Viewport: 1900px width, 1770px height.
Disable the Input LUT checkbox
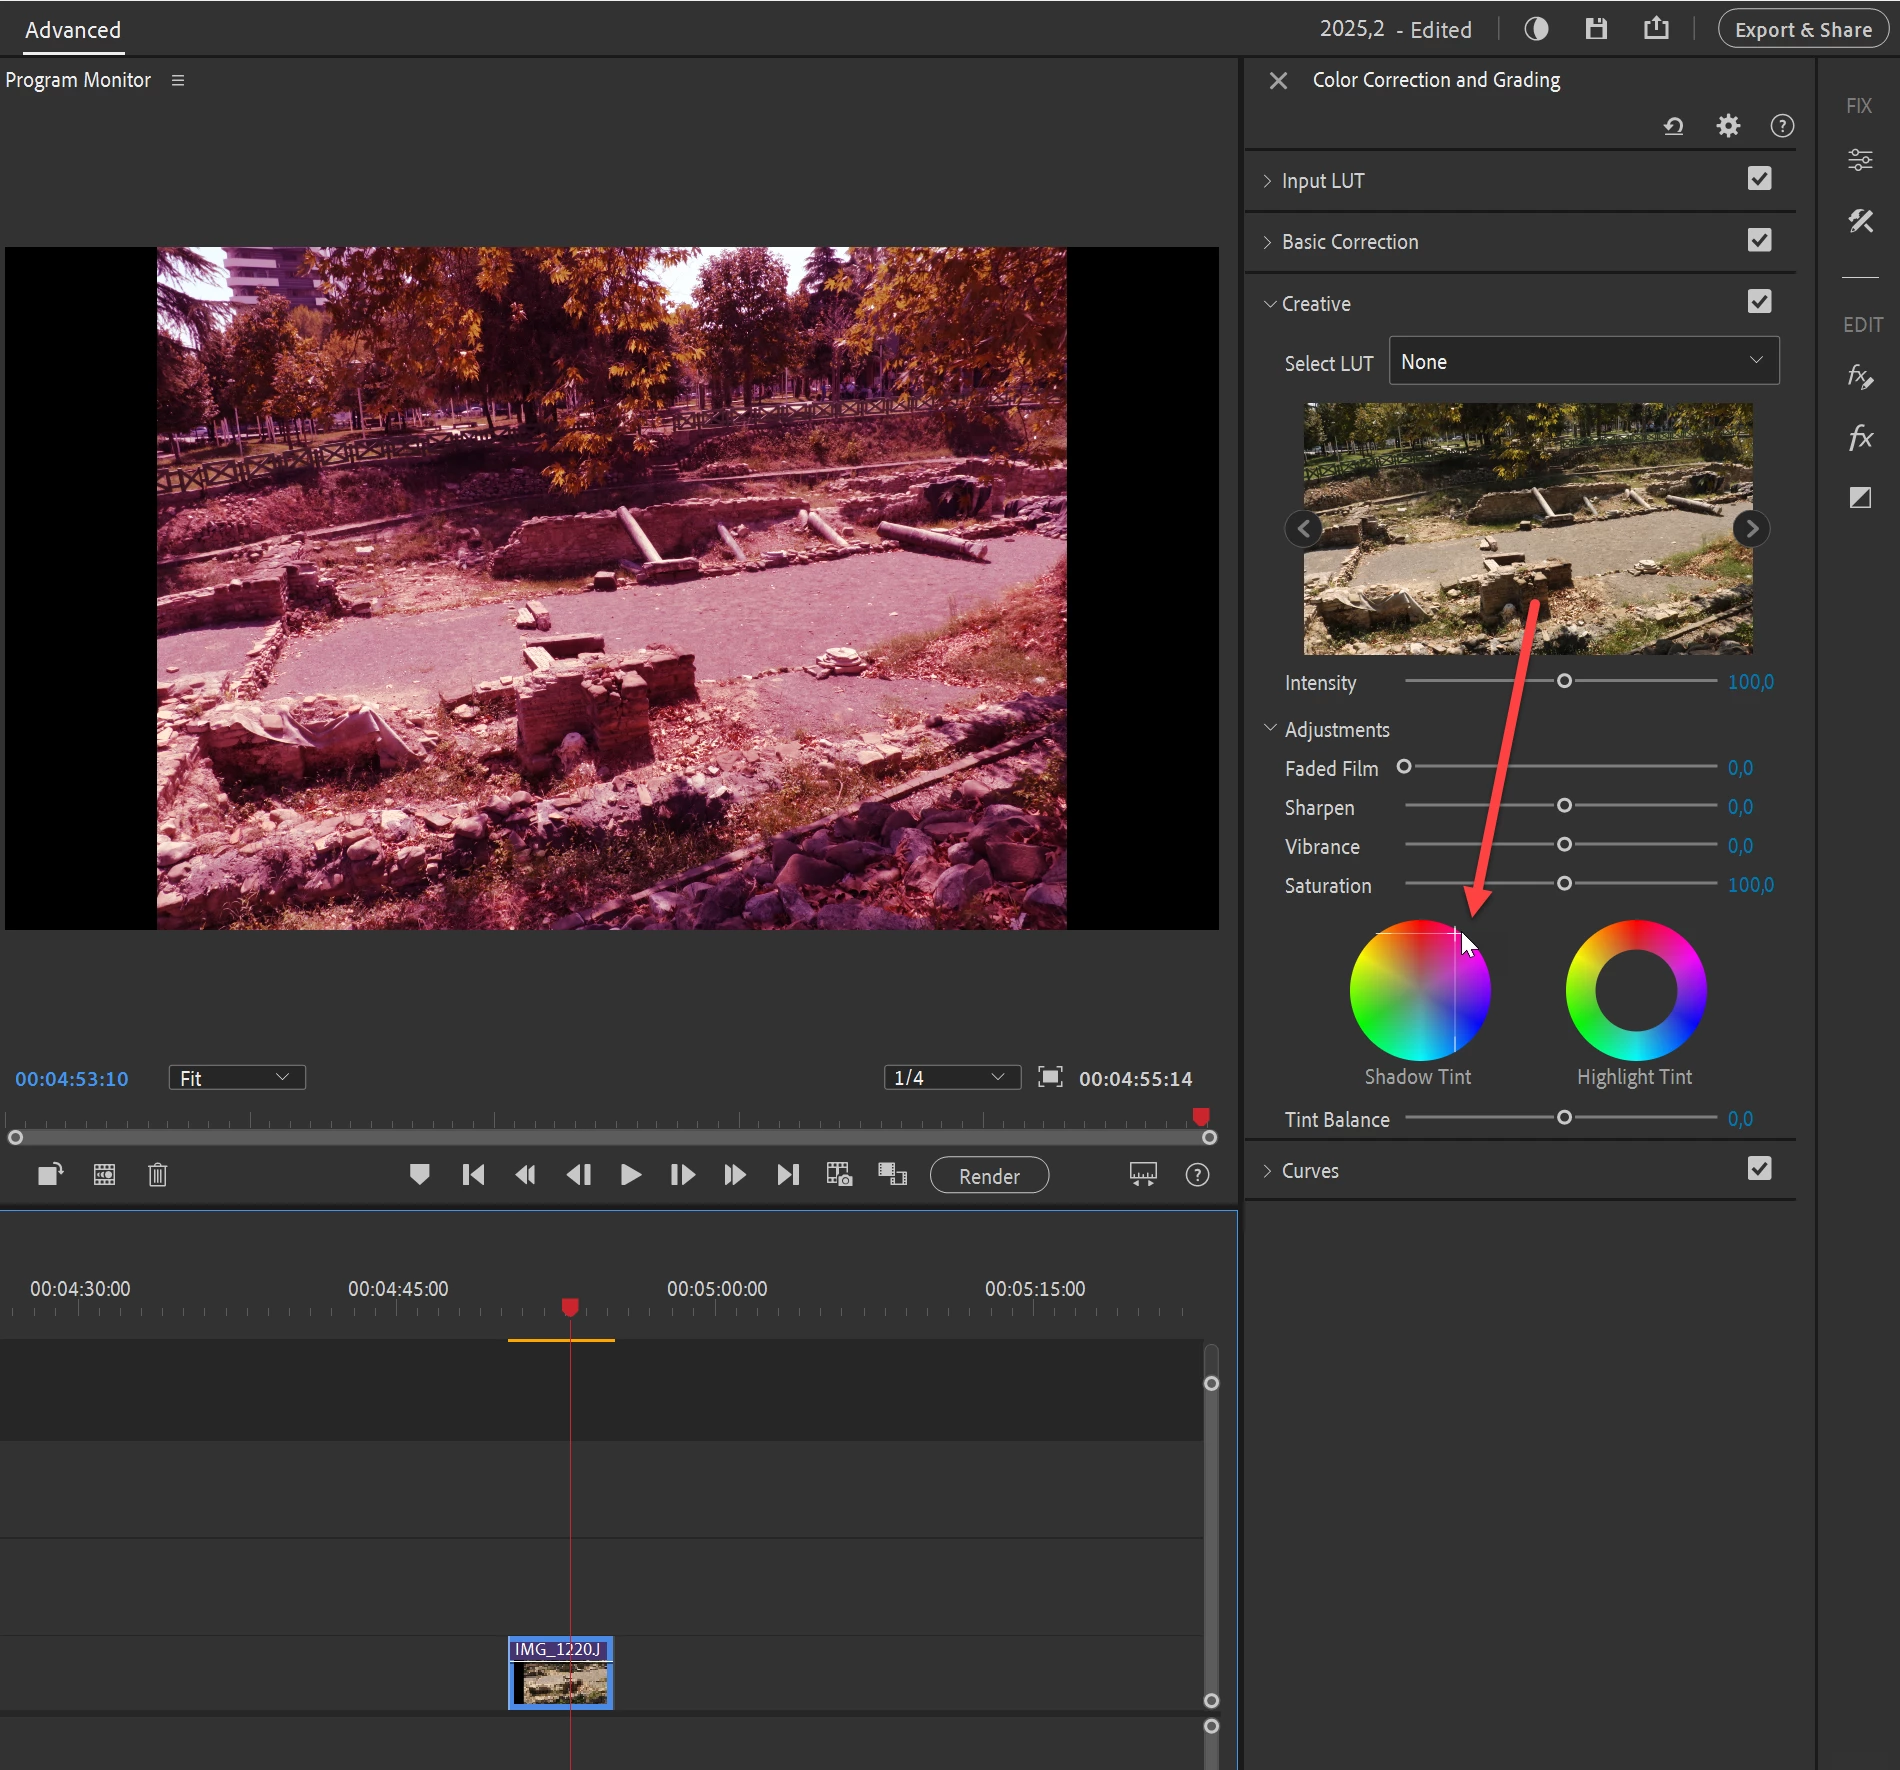coord(1759,179)
